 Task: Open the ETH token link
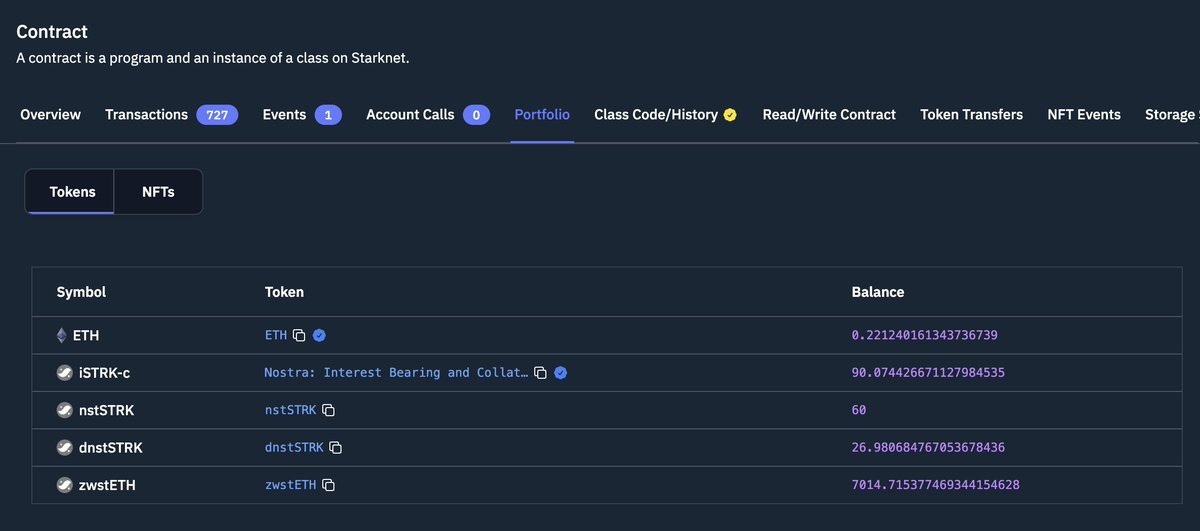276,335
